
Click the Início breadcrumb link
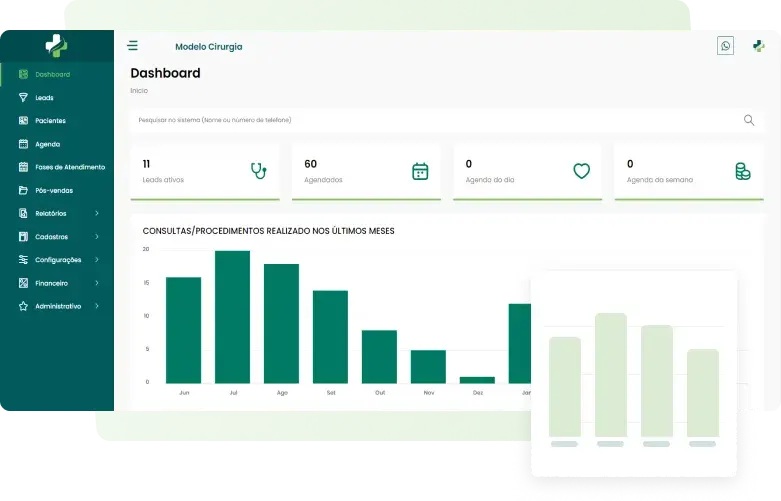pyautogui.click(x=138, y=91)
